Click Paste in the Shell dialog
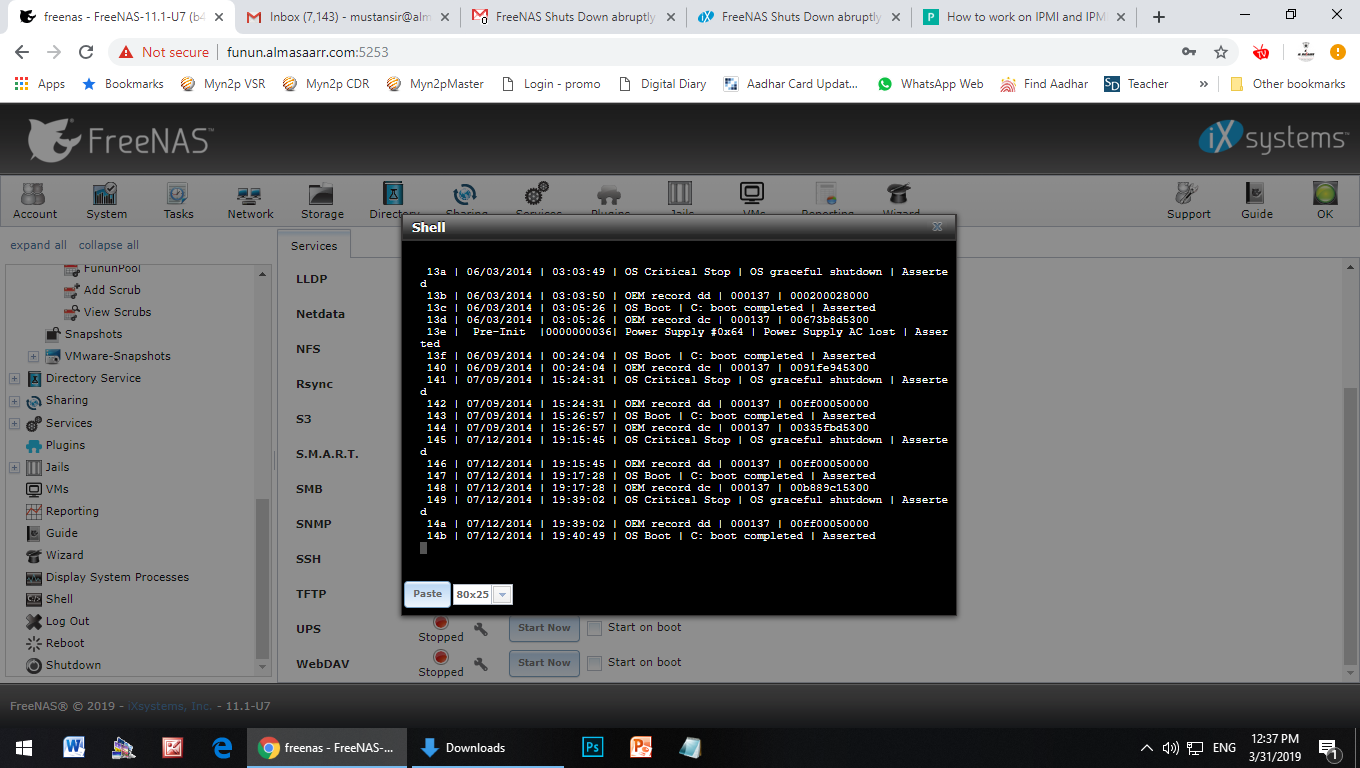This screenshot has height=768, width=1360. [x=427, y=594]
